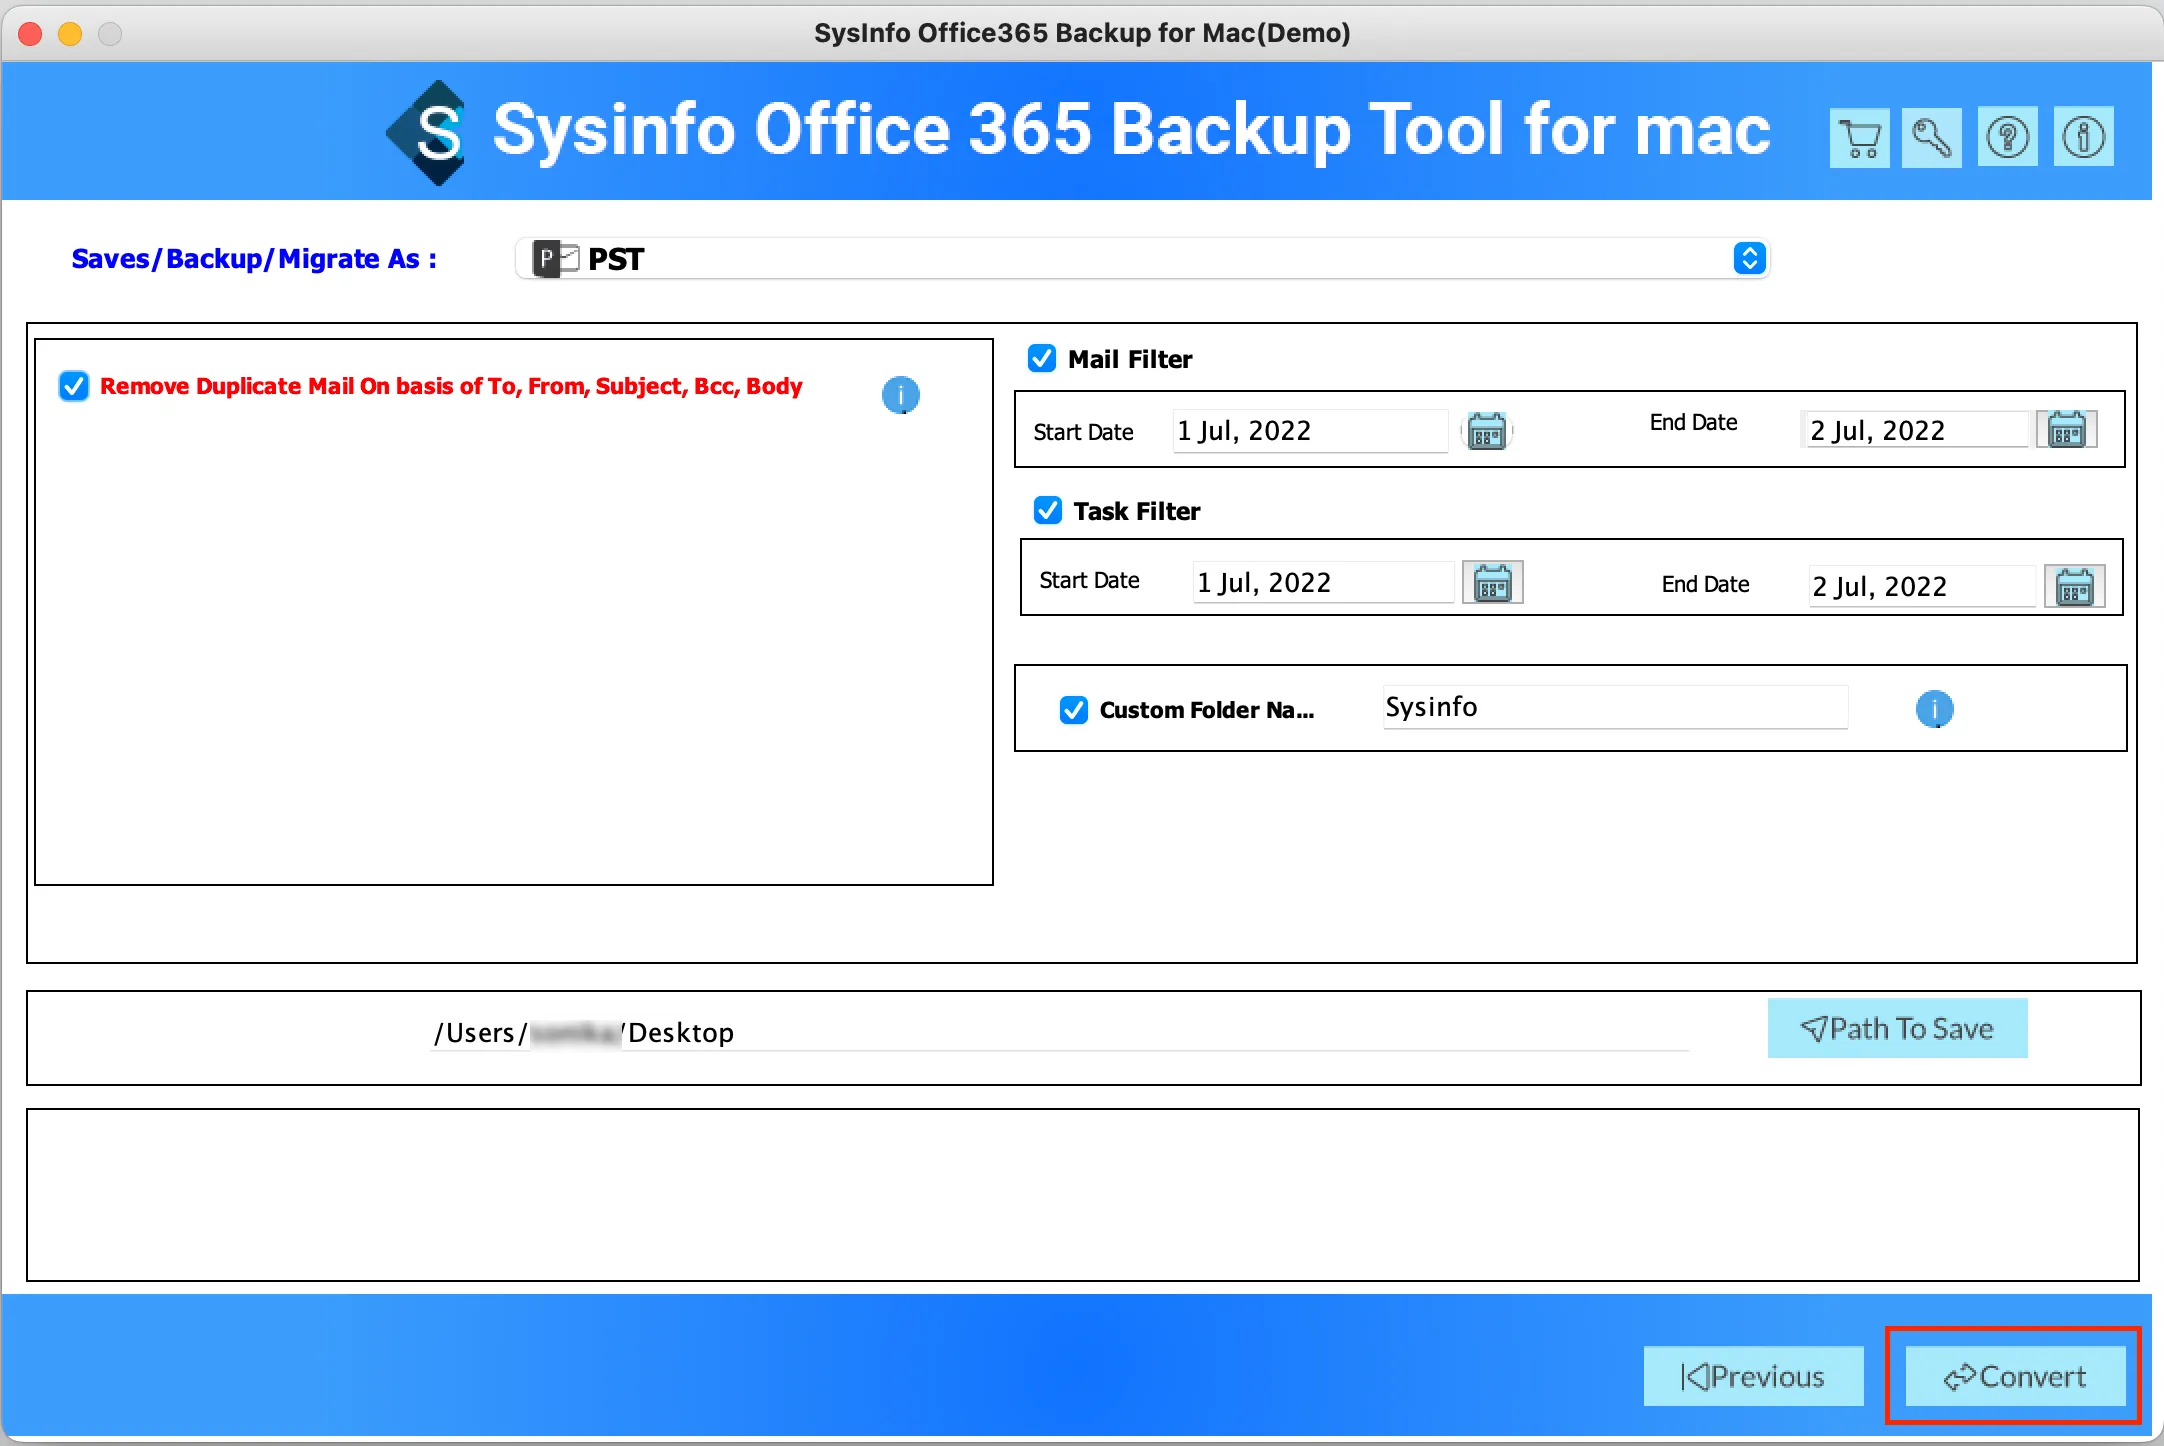This screenshot has width=2164, height=1446.
Task: Open Task Filter start date calendar
Action: [1492, 583]
